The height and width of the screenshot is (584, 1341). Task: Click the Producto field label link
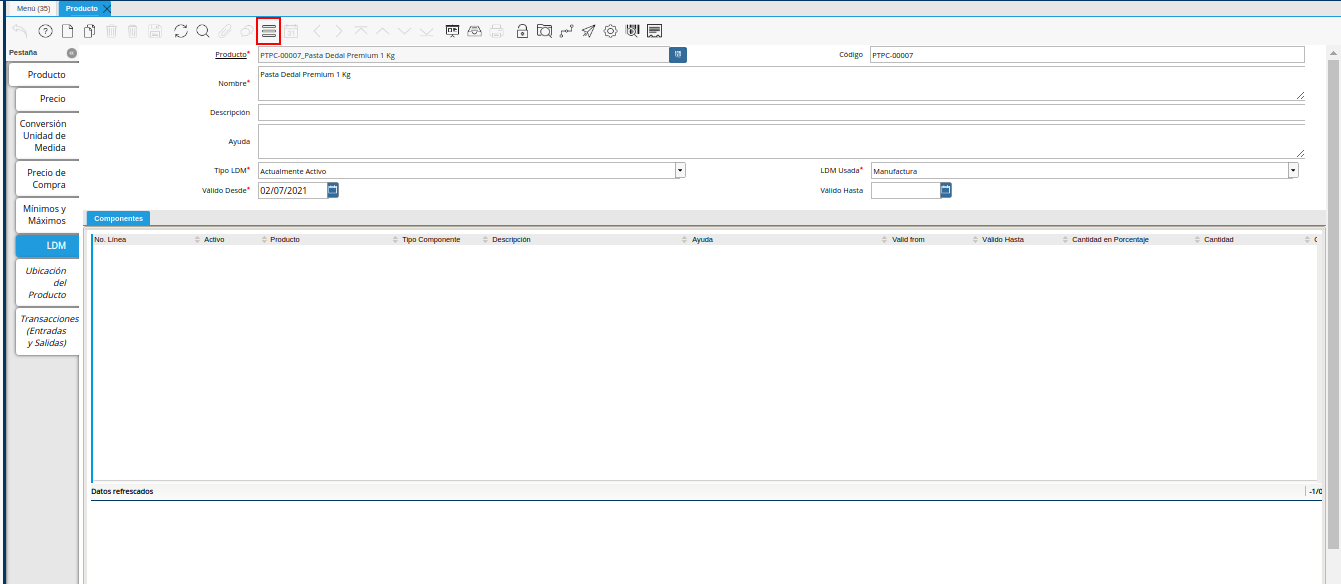click(231, 55)
